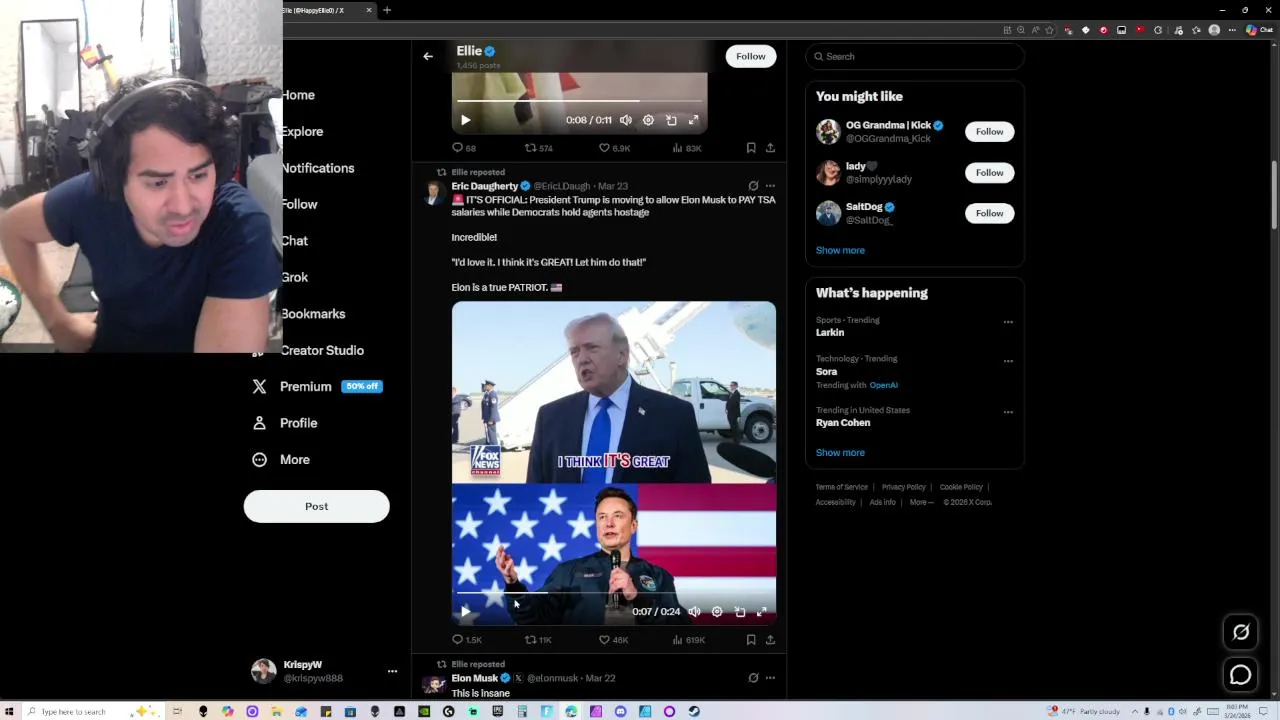The width and height of the screenshot is (1280, 720).
Task: Like the post with 48K likes
Action: [x=613, y=640]
